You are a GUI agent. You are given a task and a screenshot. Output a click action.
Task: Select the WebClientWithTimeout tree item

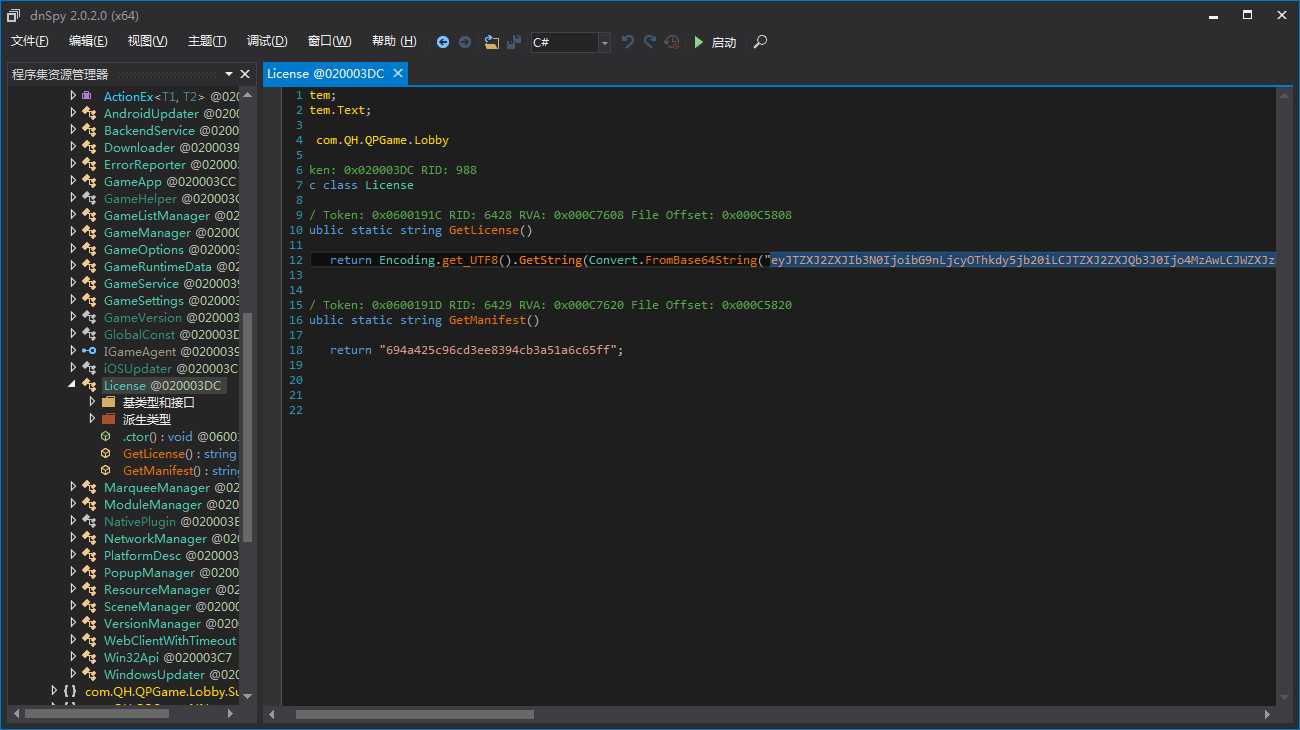pos(170,640)
